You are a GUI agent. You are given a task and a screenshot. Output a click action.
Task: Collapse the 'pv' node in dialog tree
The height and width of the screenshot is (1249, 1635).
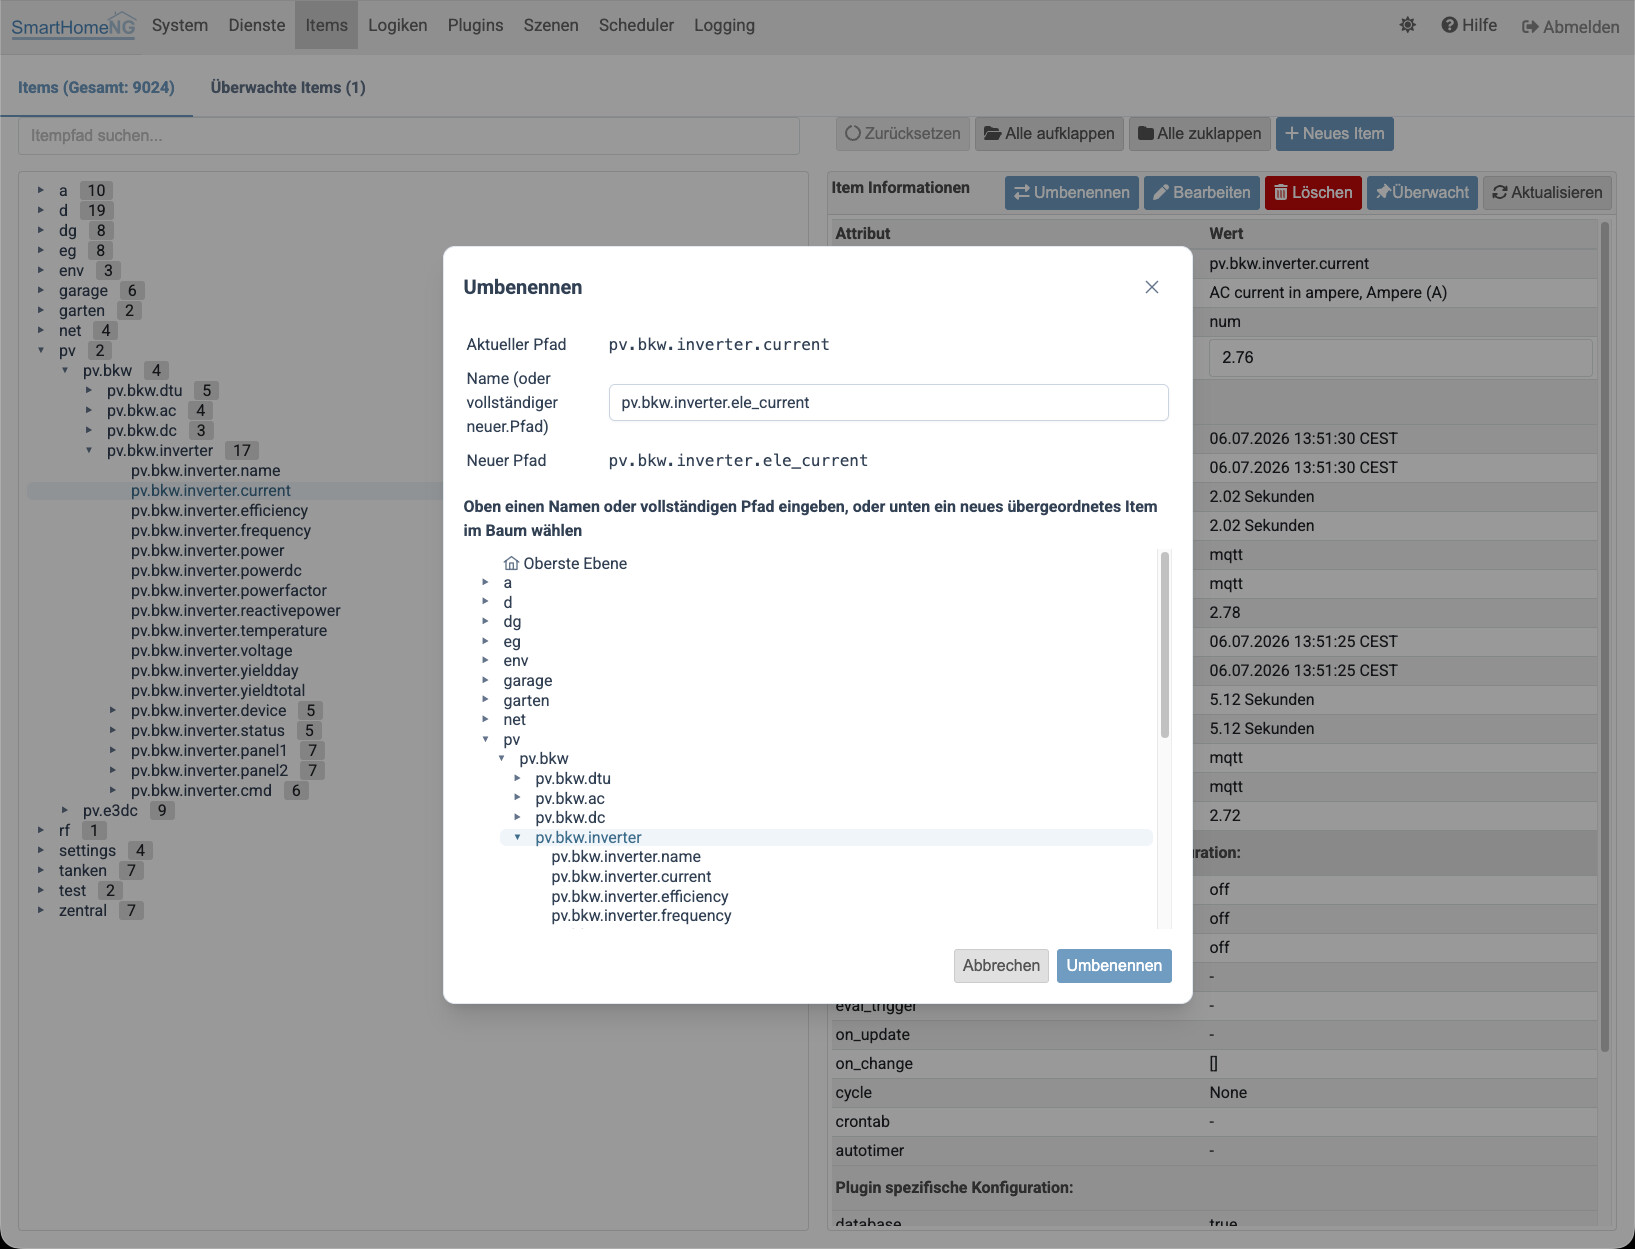(486, 739)
